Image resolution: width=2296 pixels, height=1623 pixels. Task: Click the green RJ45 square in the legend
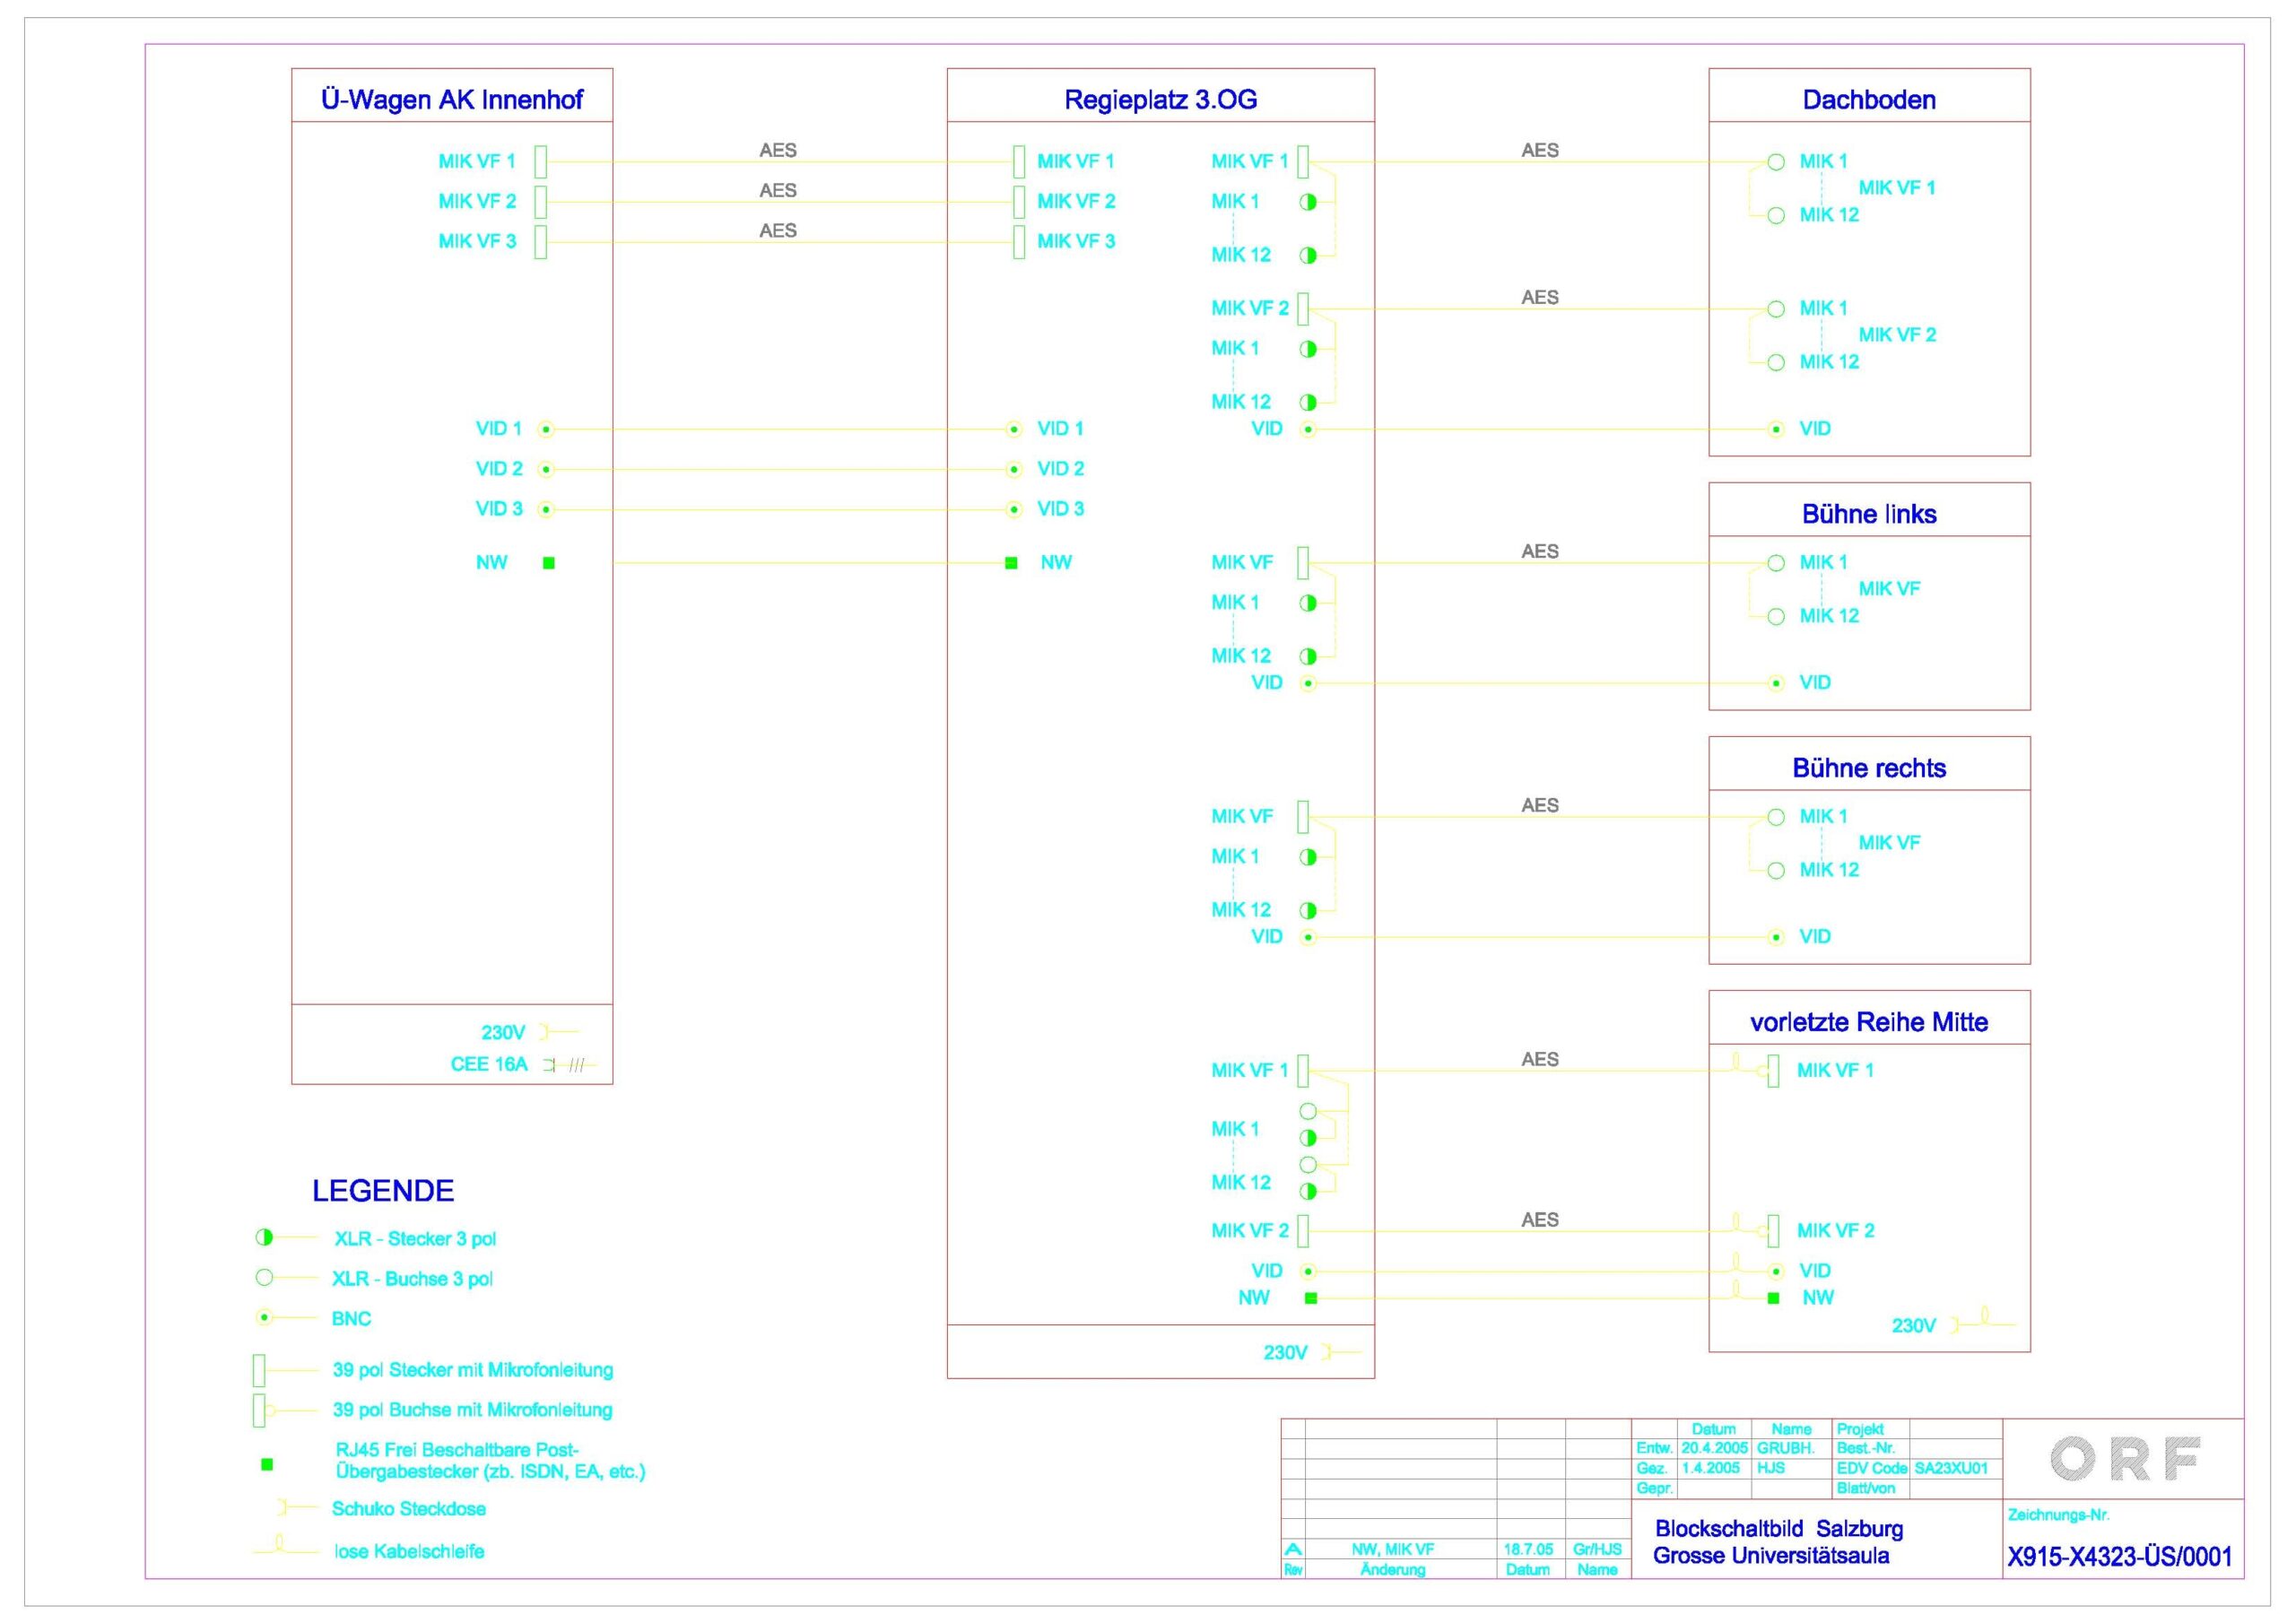pos(267,1464)
